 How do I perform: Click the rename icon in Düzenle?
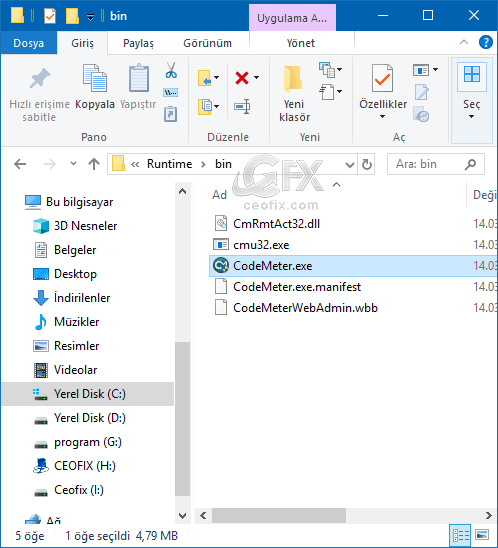242,106
